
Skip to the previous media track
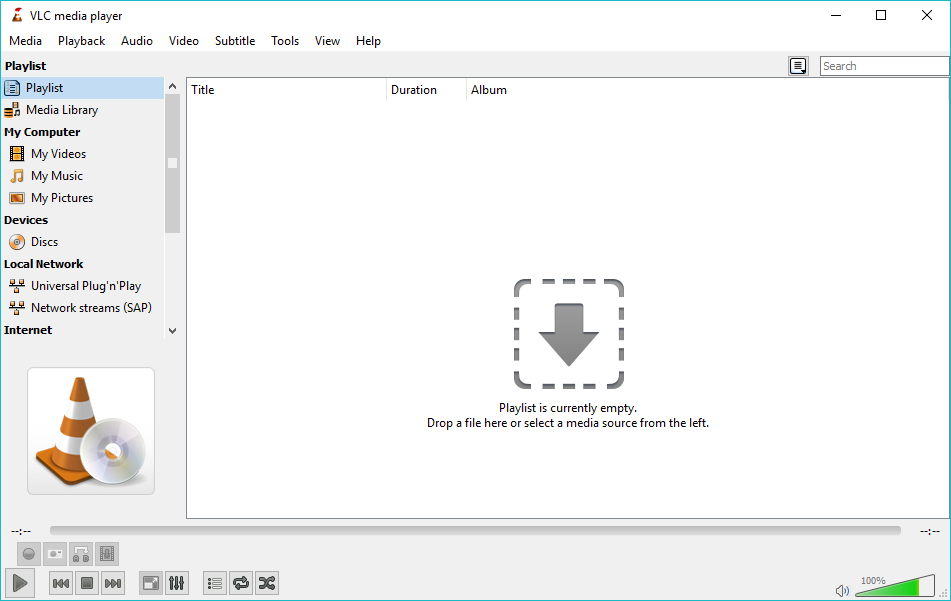point(61,583)
